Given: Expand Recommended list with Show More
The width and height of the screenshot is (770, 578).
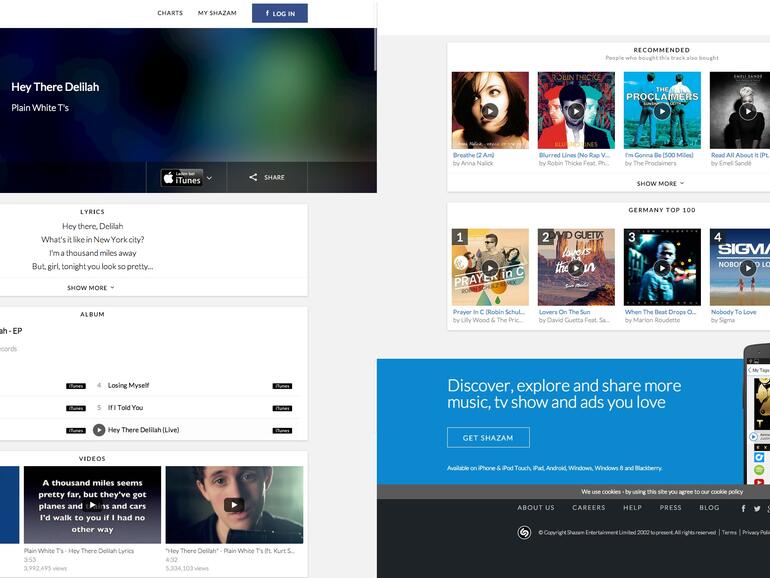Looking at the screenshot, I should pyautogui.click(x=660, y=183).
